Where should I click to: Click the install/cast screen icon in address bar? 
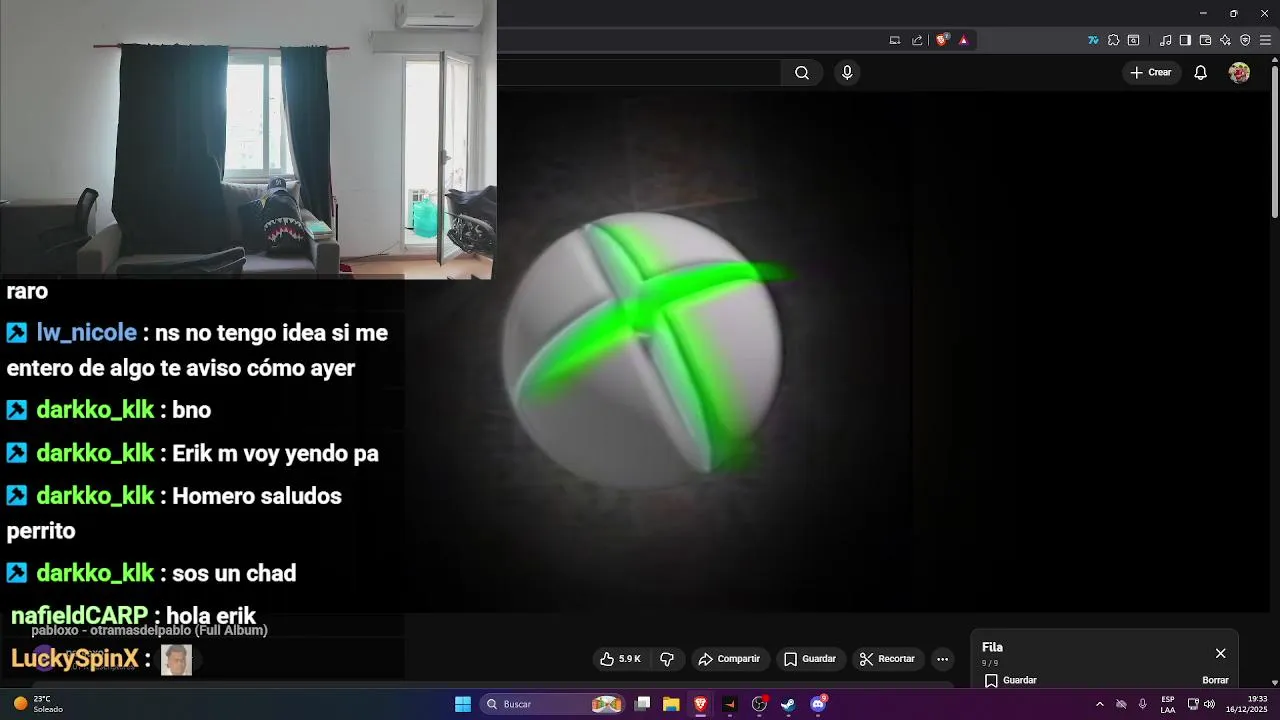(895, 40)
